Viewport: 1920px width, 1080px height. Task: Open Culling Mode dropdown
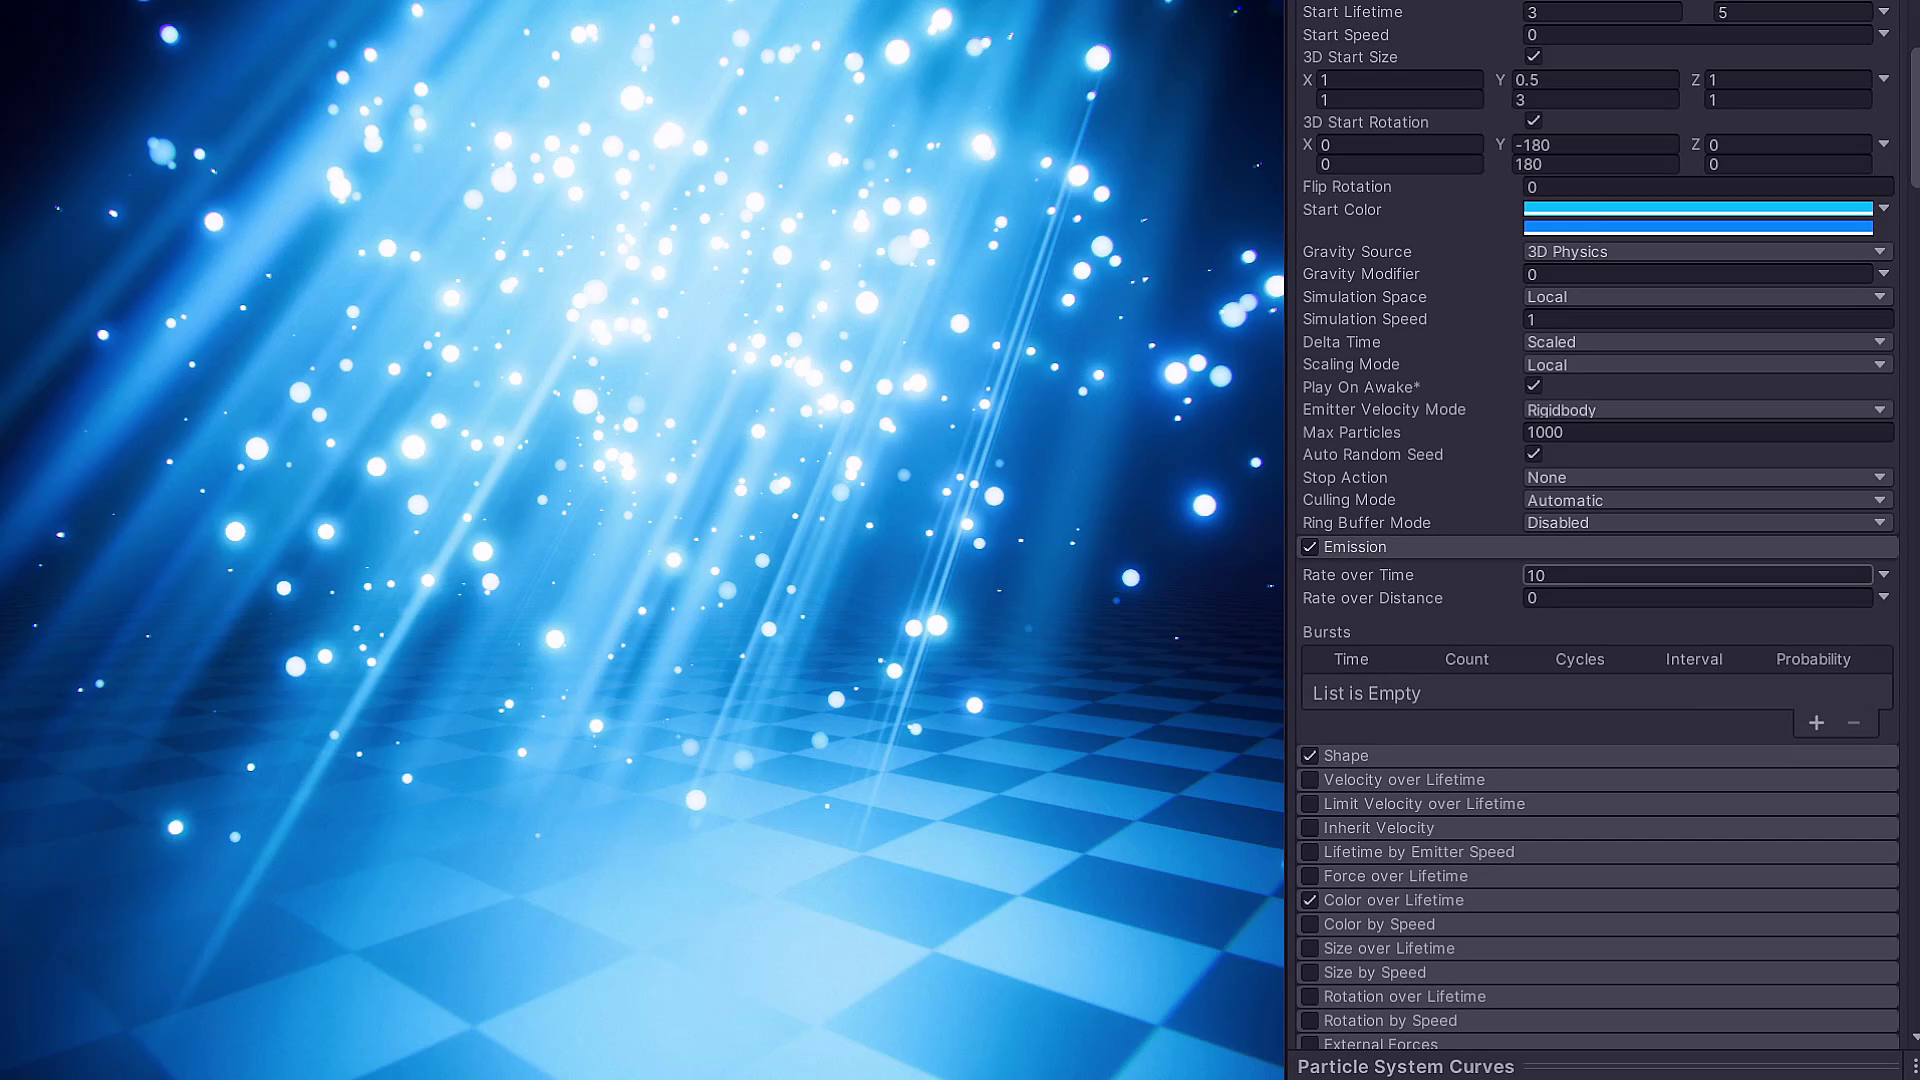pos(1707,500)
